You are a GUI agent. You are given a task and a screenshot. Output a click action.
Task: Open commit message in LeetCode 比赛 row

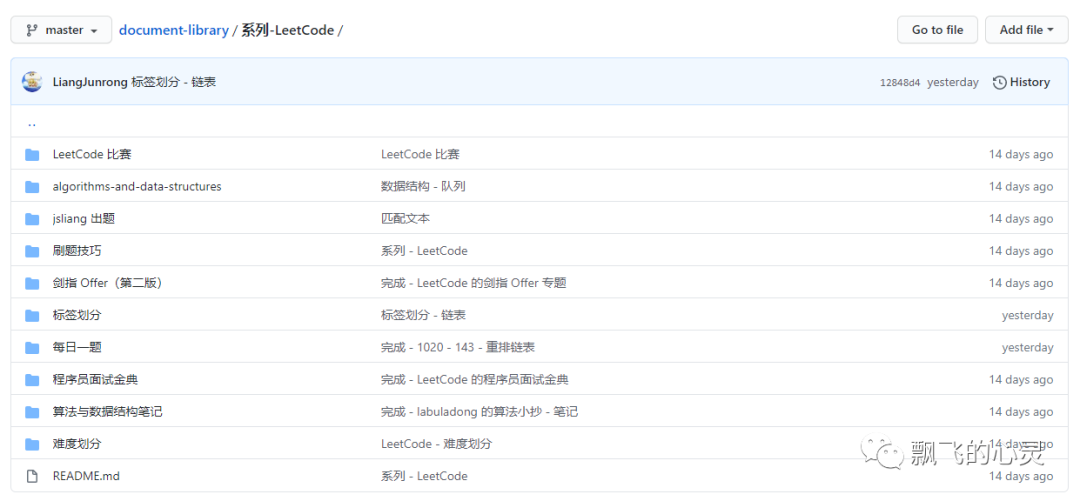(420, 154)
